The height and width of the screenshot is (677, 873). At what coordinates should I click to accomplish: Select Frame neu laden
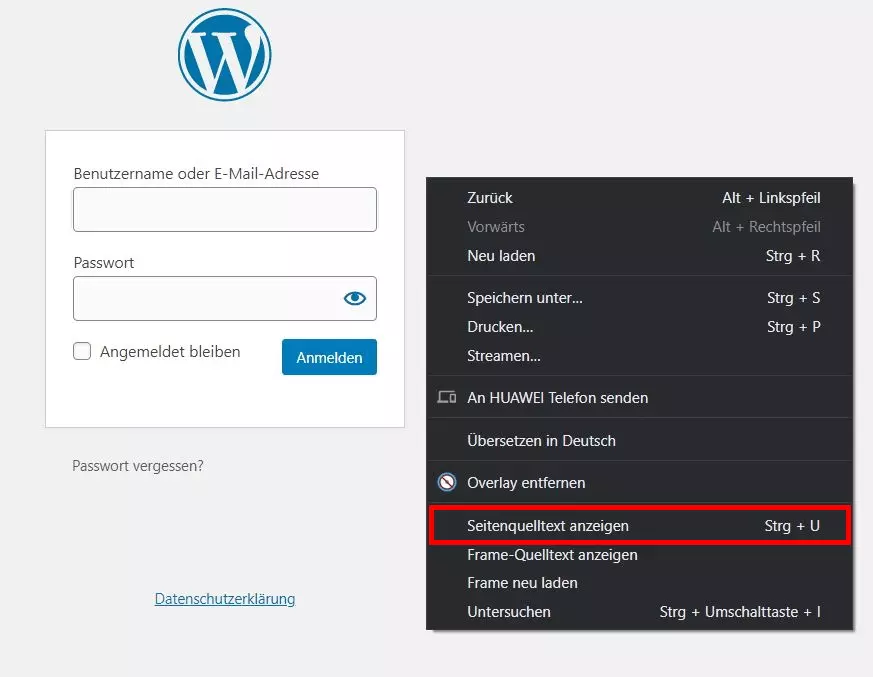pos(639,583)
